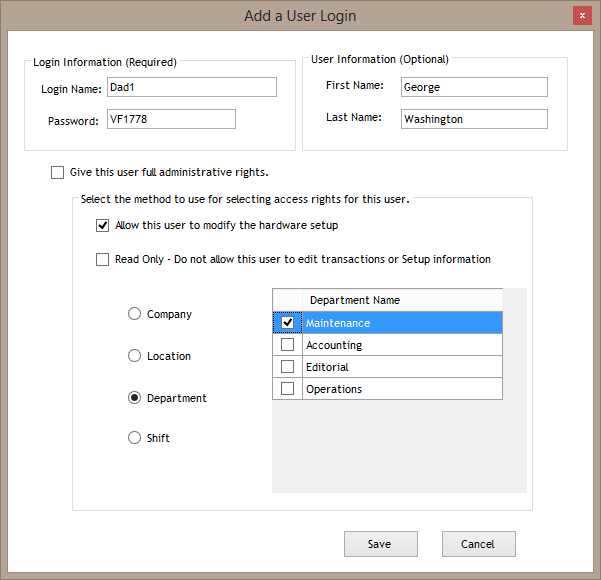This screenshot has height=580, width=601.
Task: Enable full administrative rights checkbox
Action: pos(57,172)
